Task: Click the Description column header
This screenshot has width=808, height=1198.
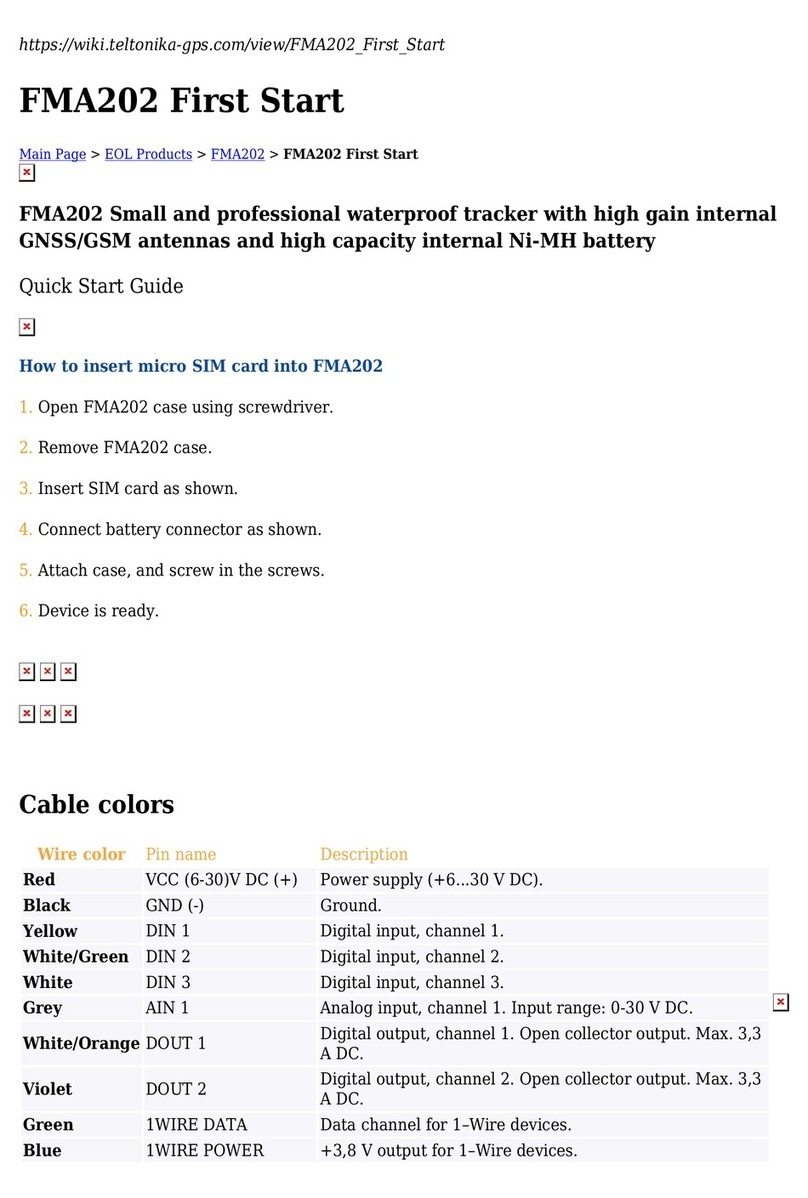Action: tap(364, 854)
